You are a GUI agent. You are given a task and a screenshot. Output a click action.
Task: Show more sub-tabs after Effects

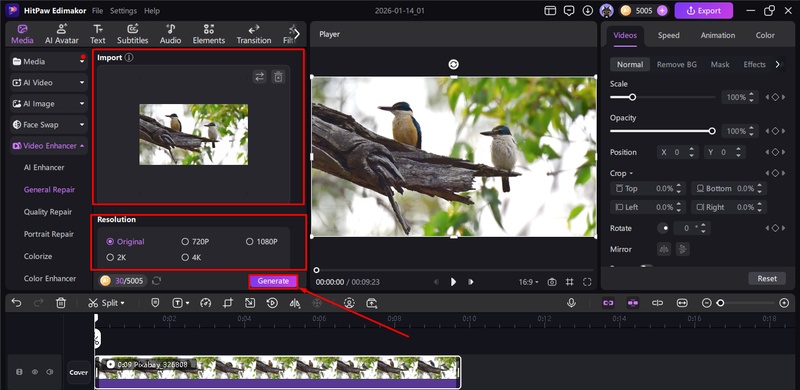coord(778,64)
